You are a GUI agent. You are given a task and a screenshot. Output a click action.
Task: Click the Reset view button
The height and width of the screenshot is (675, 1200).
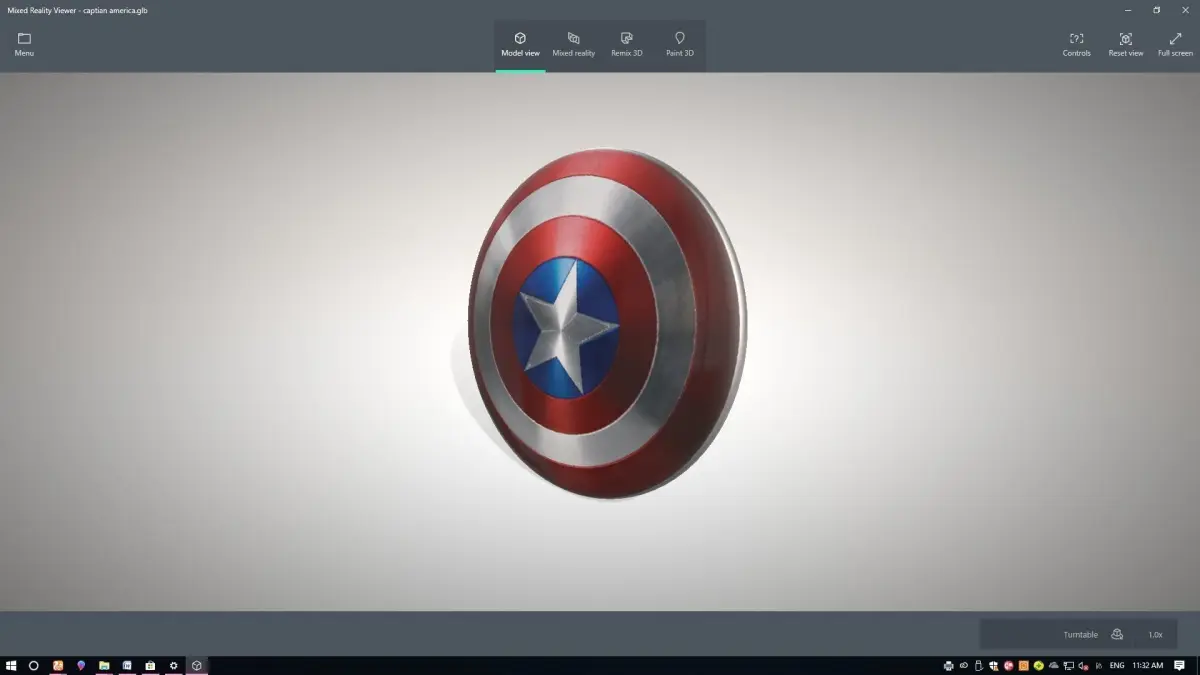pyautogui.click(x=1125, y=45)
